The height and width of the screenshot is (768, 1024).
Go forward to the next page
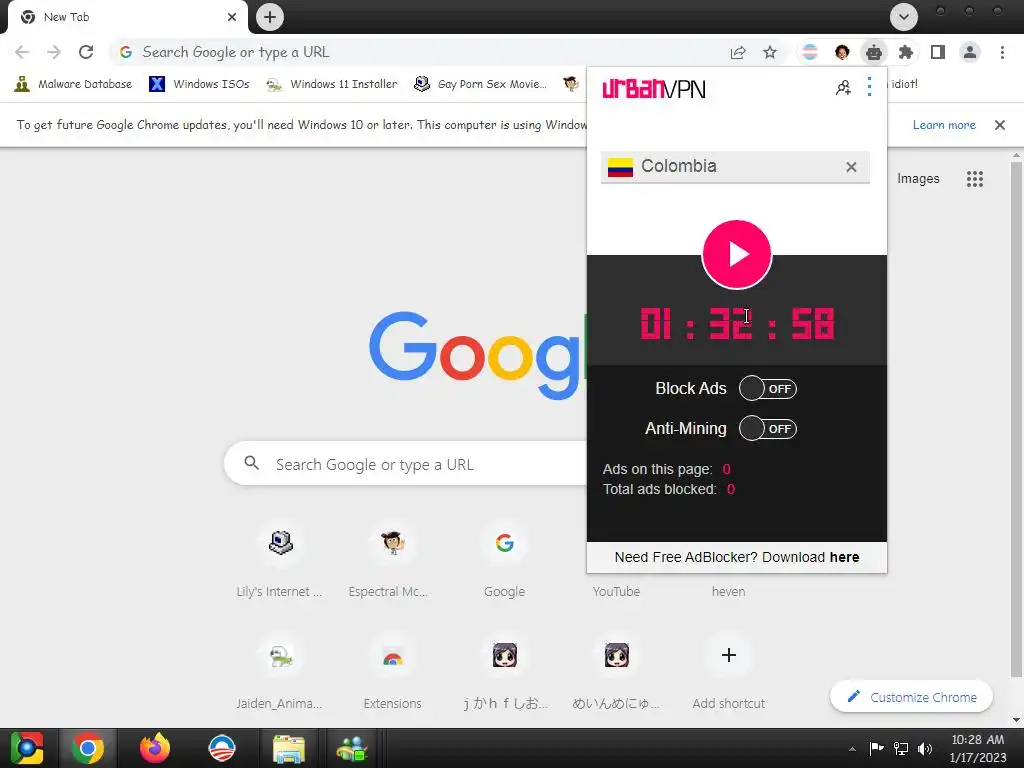[54, 52]
